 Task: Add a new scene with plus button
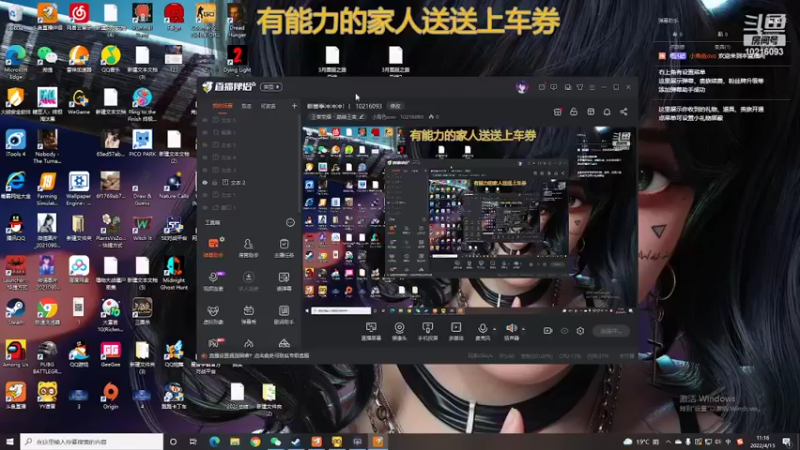tap(294, 106)
